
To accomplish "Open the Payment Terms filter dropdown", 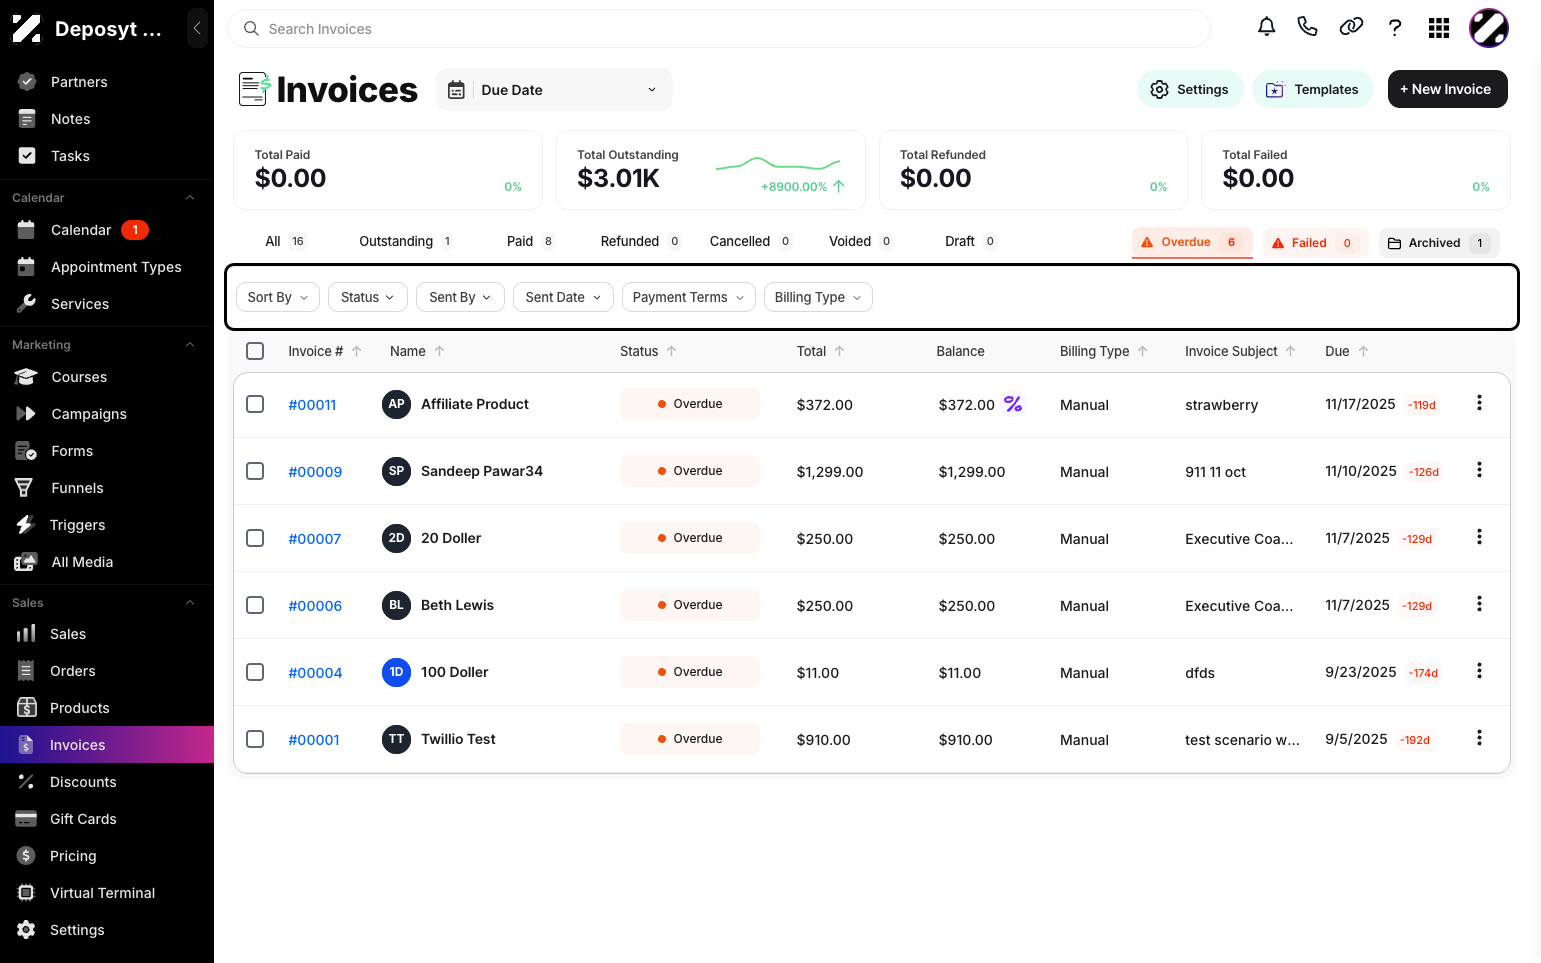I will pos(688,297).
